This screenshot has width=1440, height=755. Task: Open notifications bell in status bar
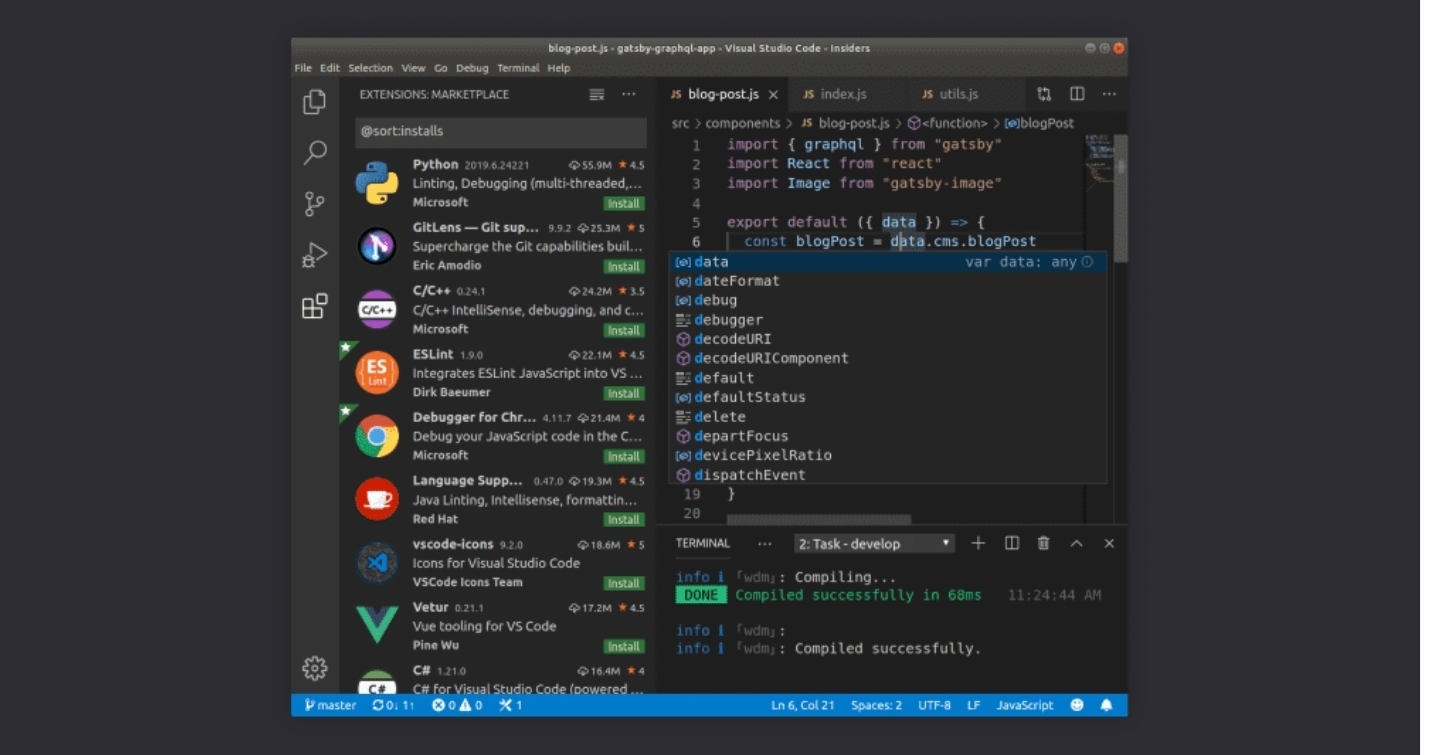[x=1106, y=705]
